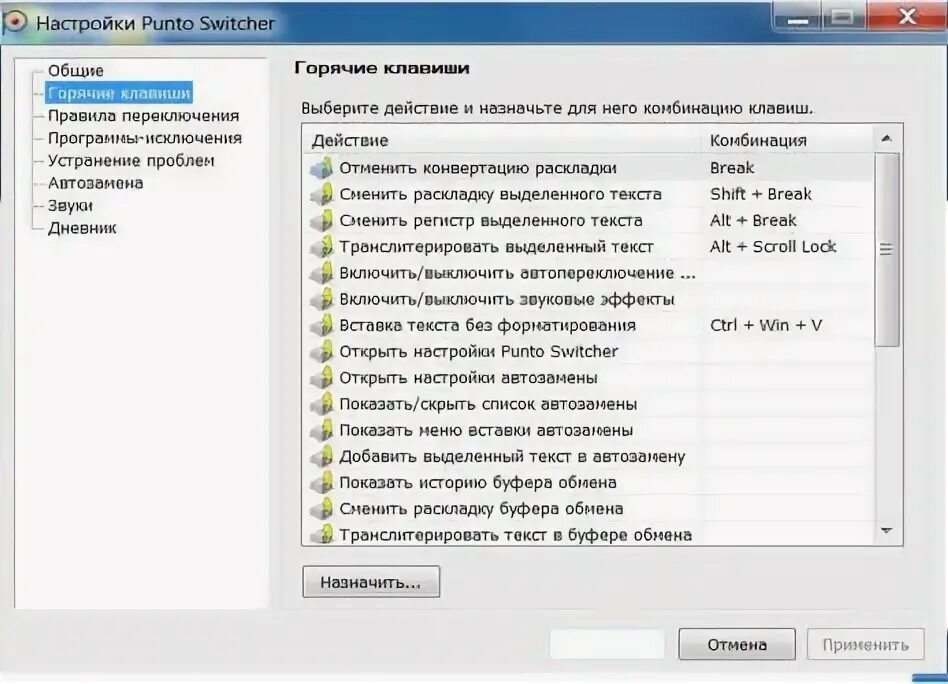Open the "Общие" settings section
Viewport: 948px width, 684px height.
click(x=76, y=71)
